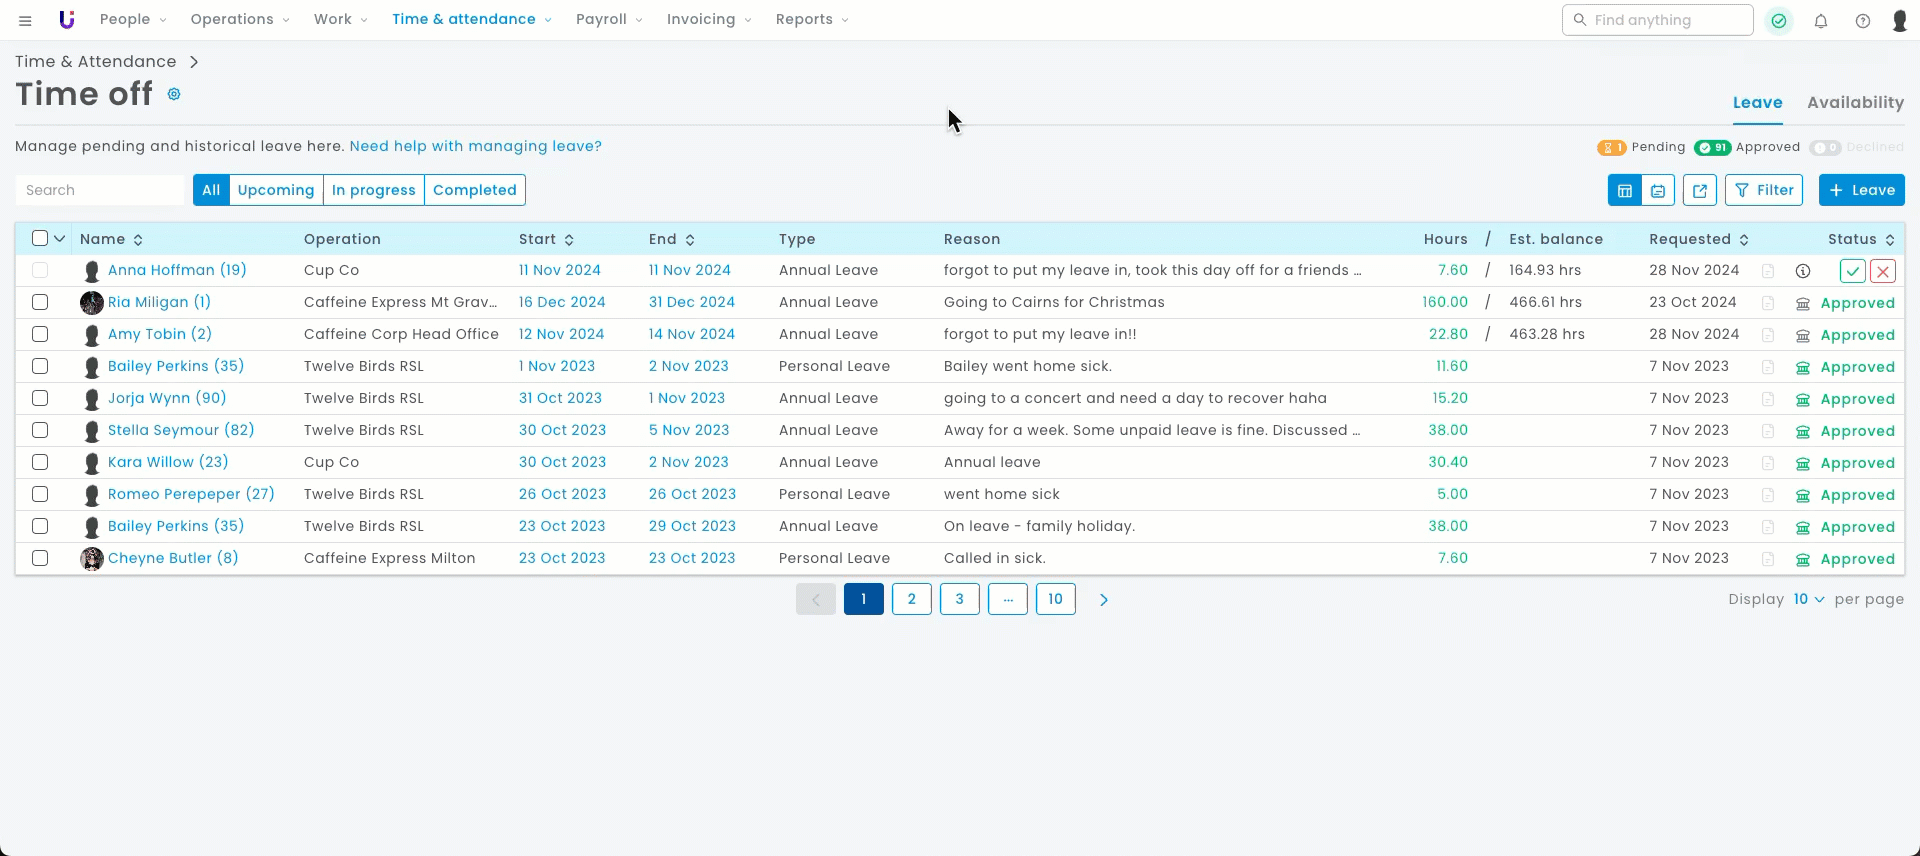The image size is (1920, 856).
Task: Select the Upcoming filter tab
Action: pyautogui.click(x=276, y=190)
